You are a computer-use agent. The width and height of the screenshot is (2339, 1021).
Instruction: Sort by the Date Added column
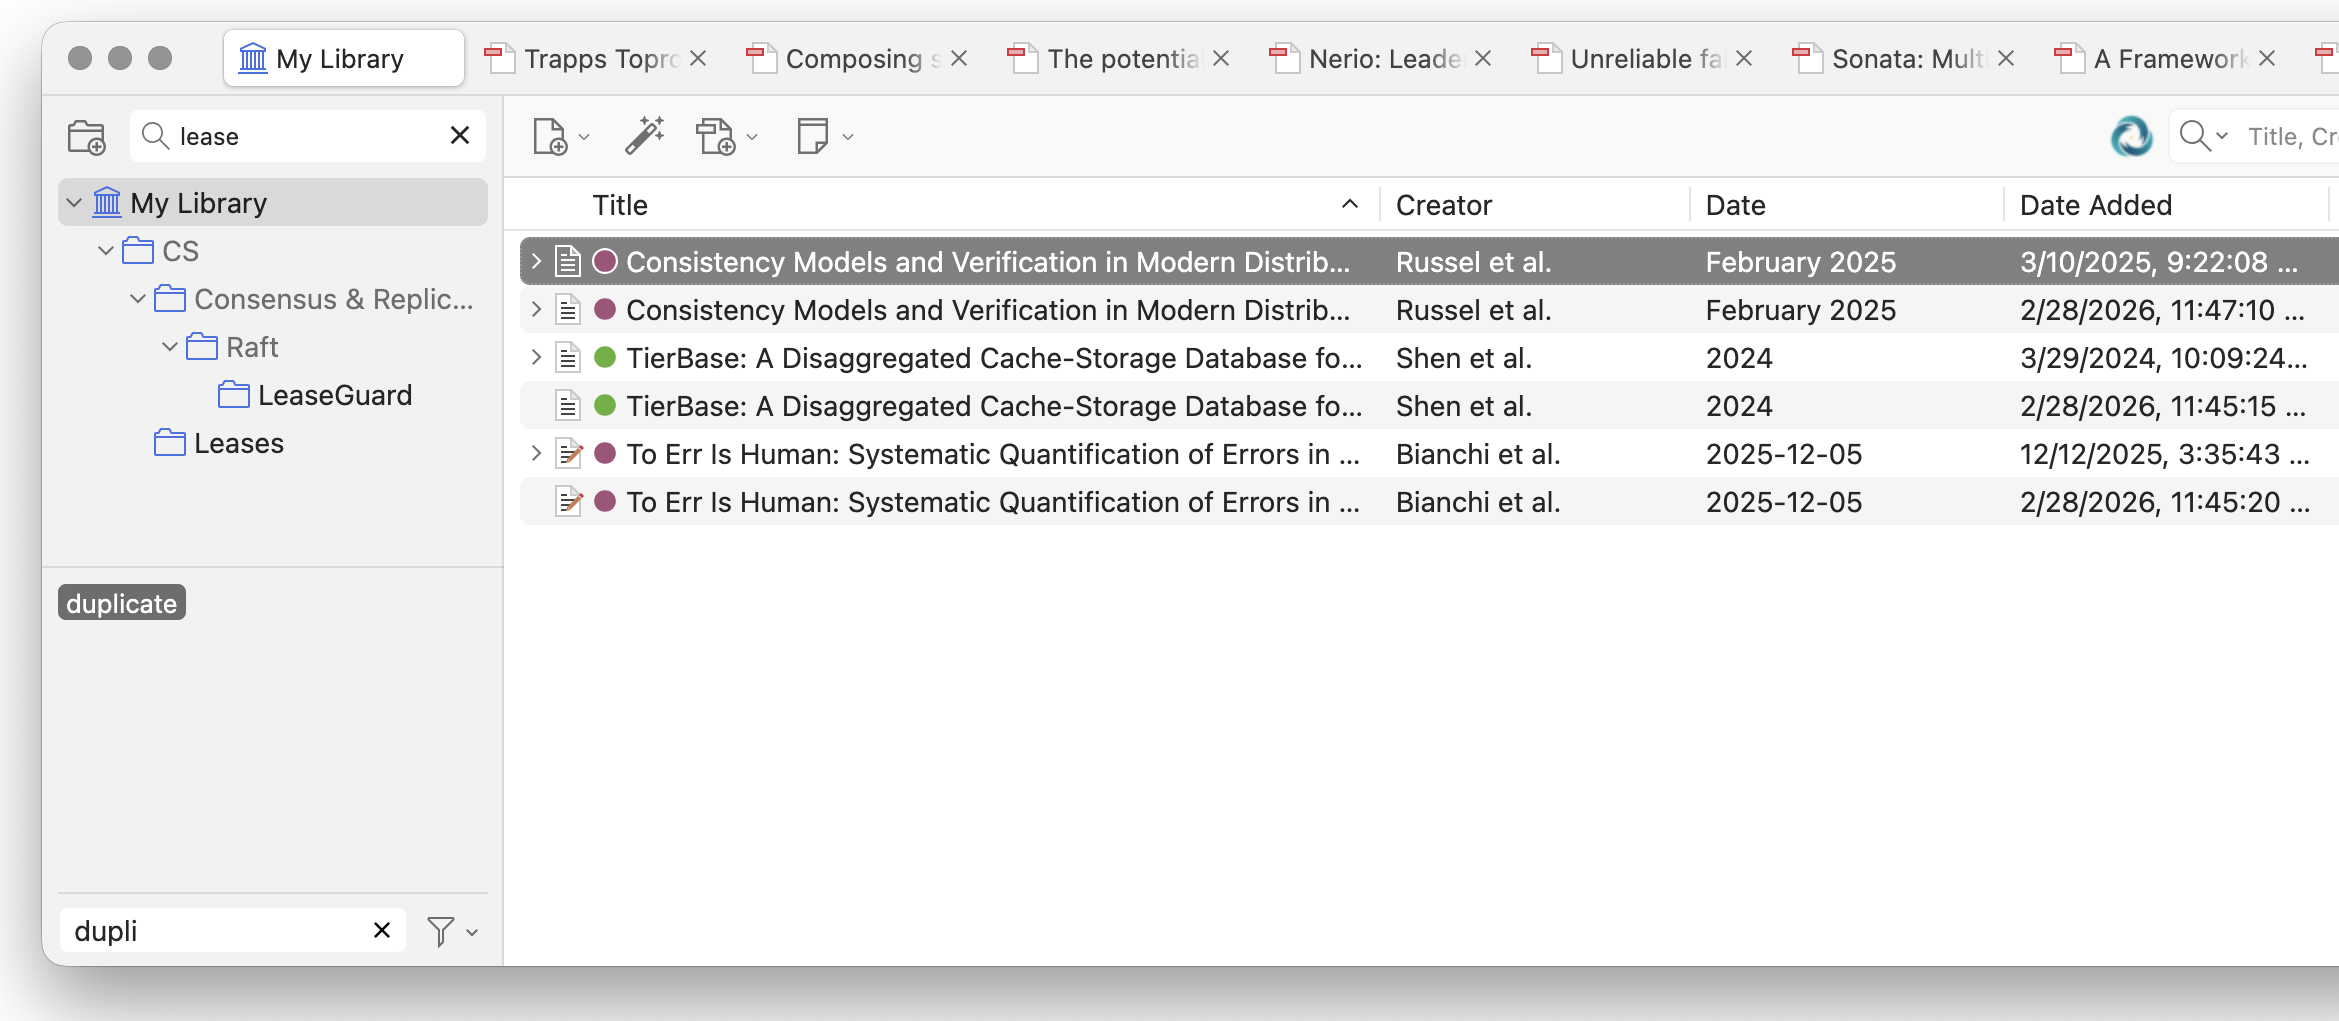(x=2095, y=205)
